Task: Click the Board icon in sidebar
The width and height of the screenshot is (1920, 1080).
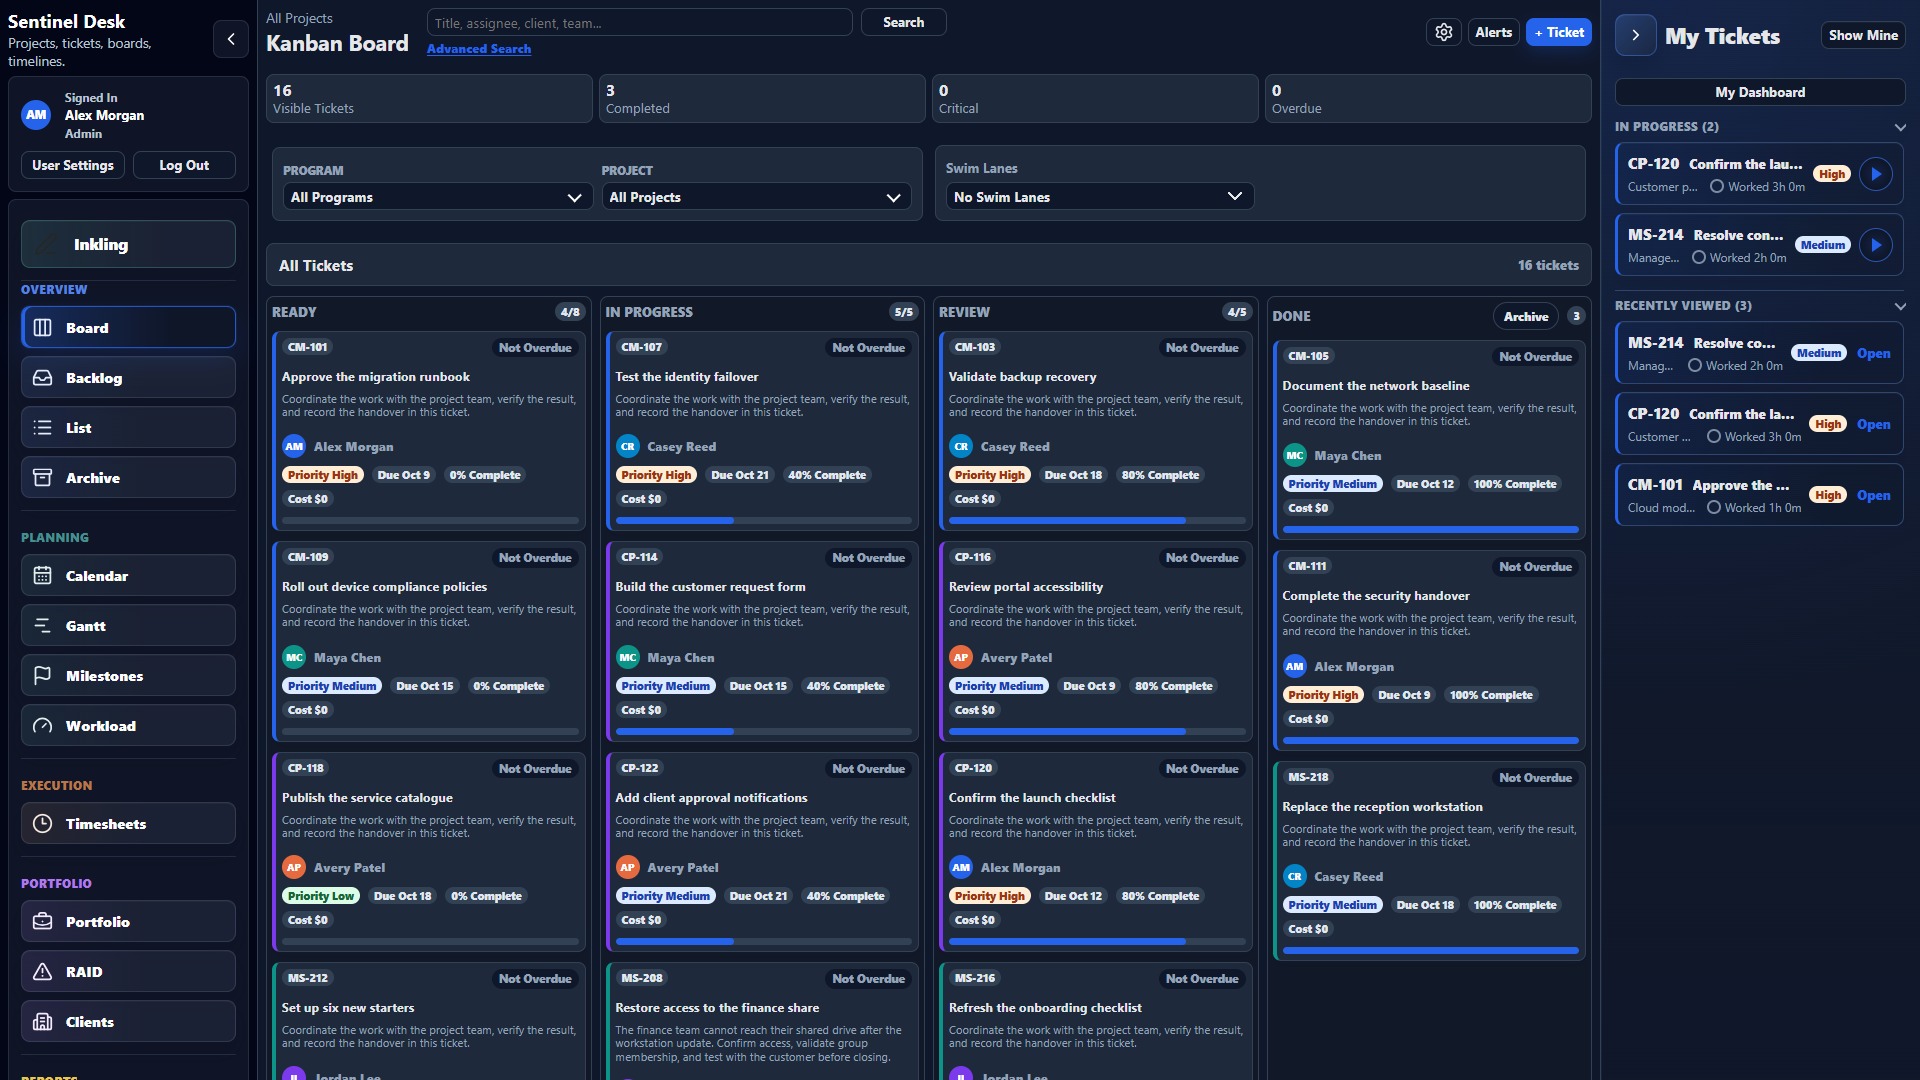Action: pos(43,328)
